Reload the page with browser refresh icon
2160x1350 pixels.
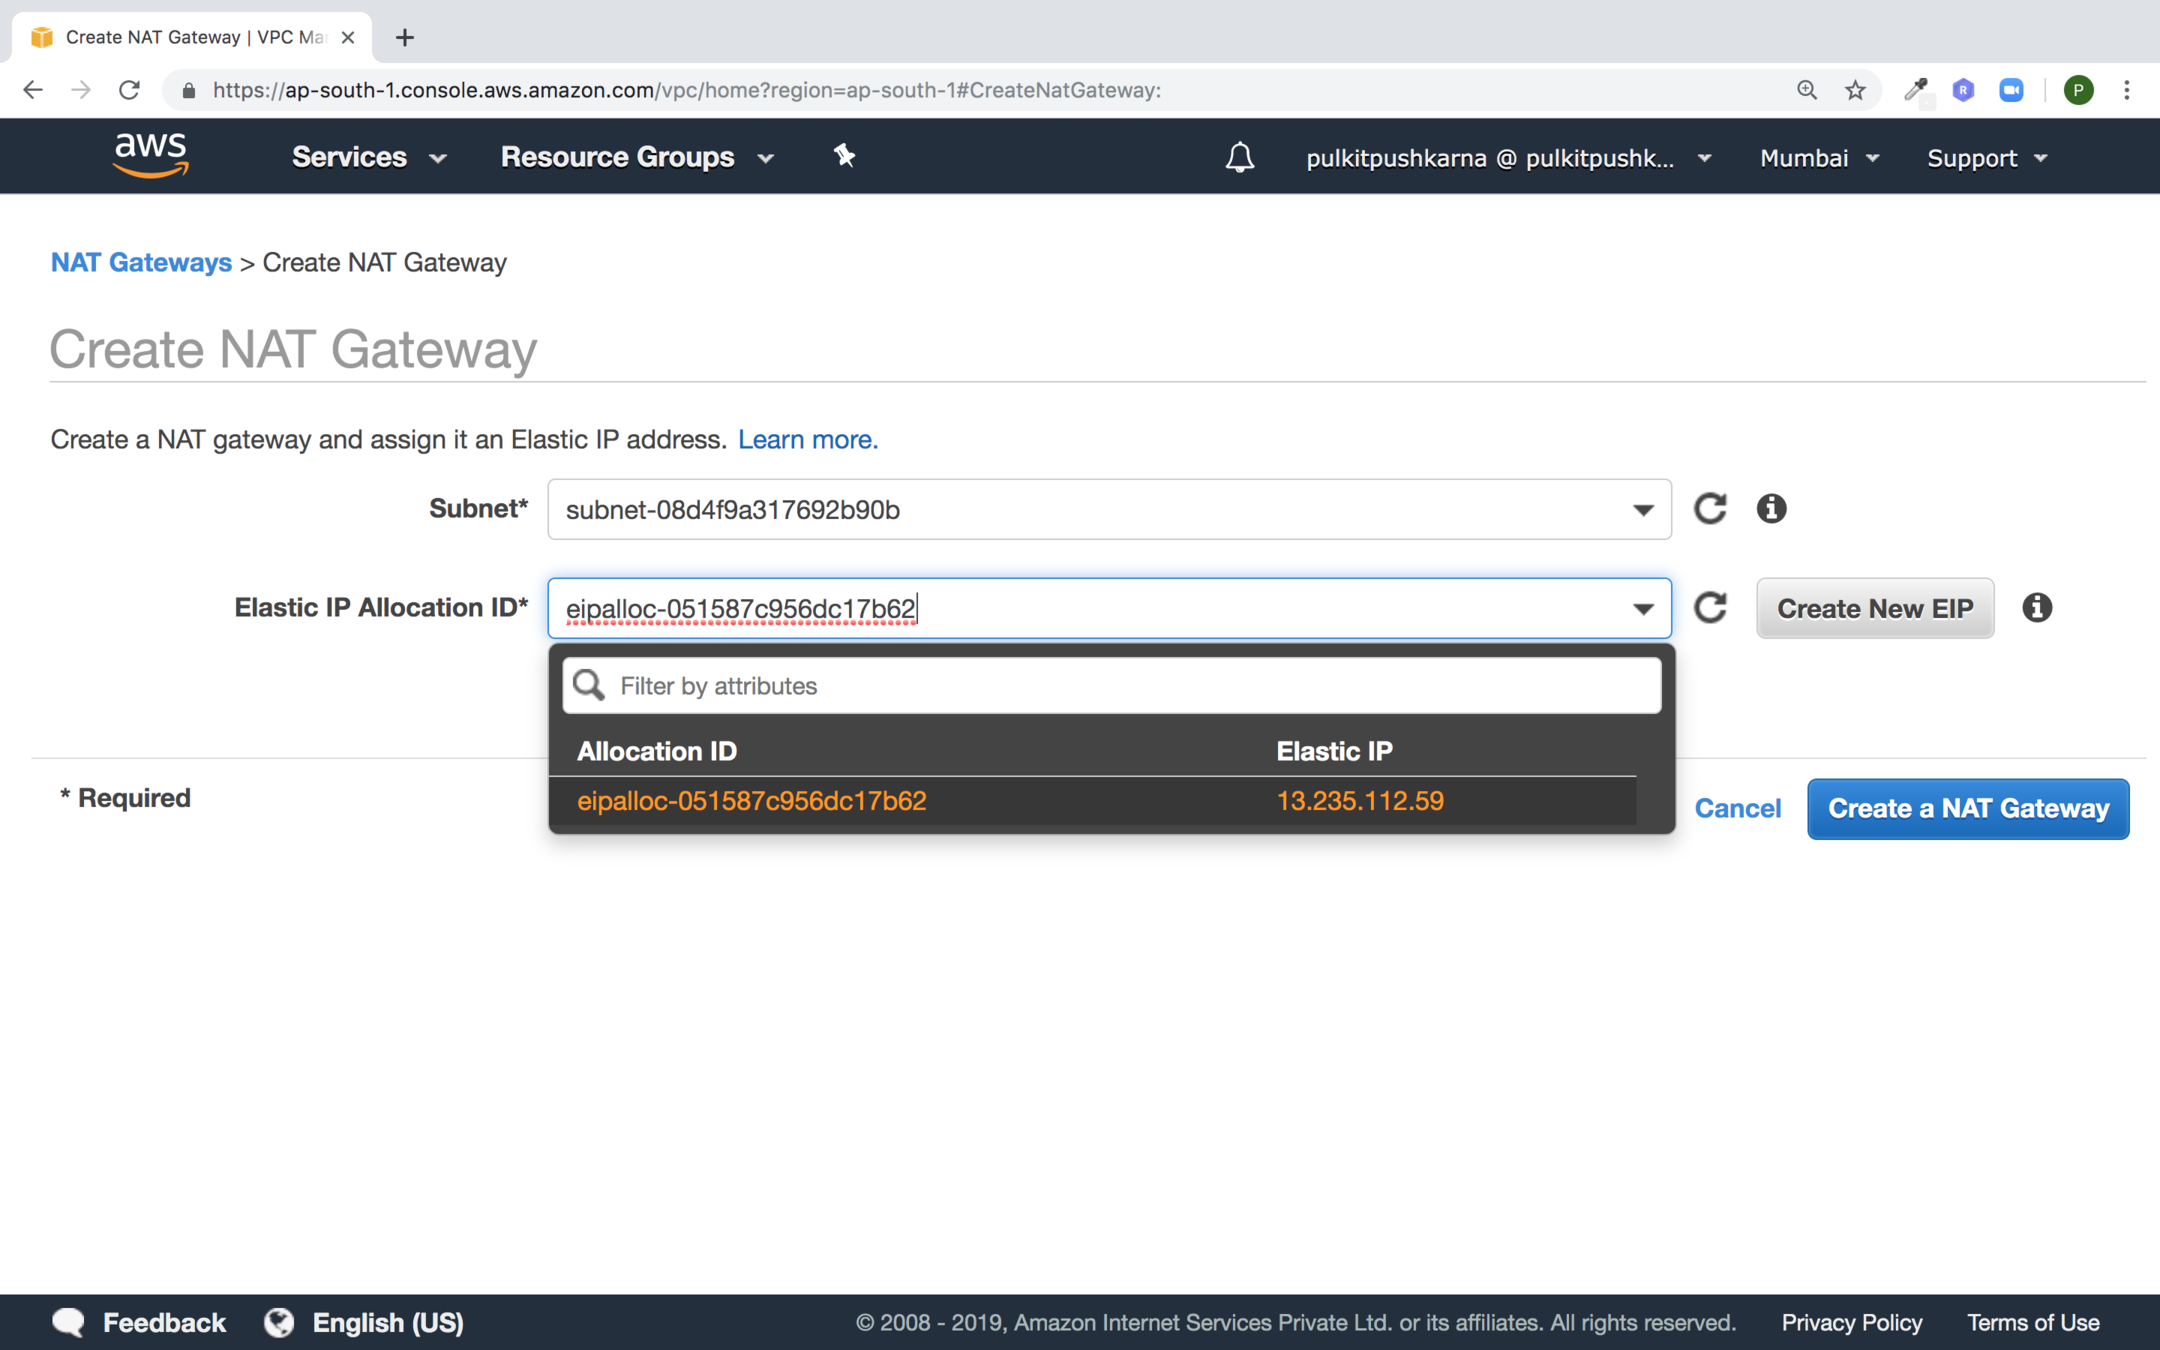[x=129, y=90]
